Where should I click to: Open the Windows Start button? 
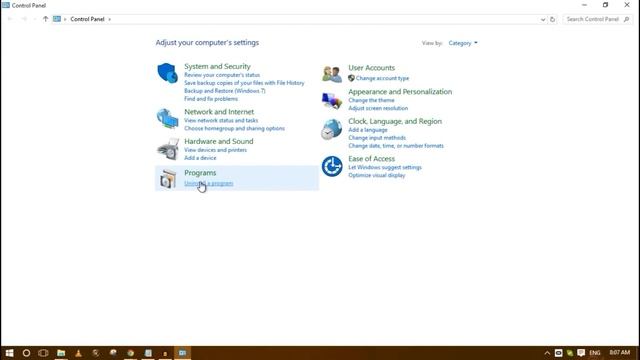point(9,353)
